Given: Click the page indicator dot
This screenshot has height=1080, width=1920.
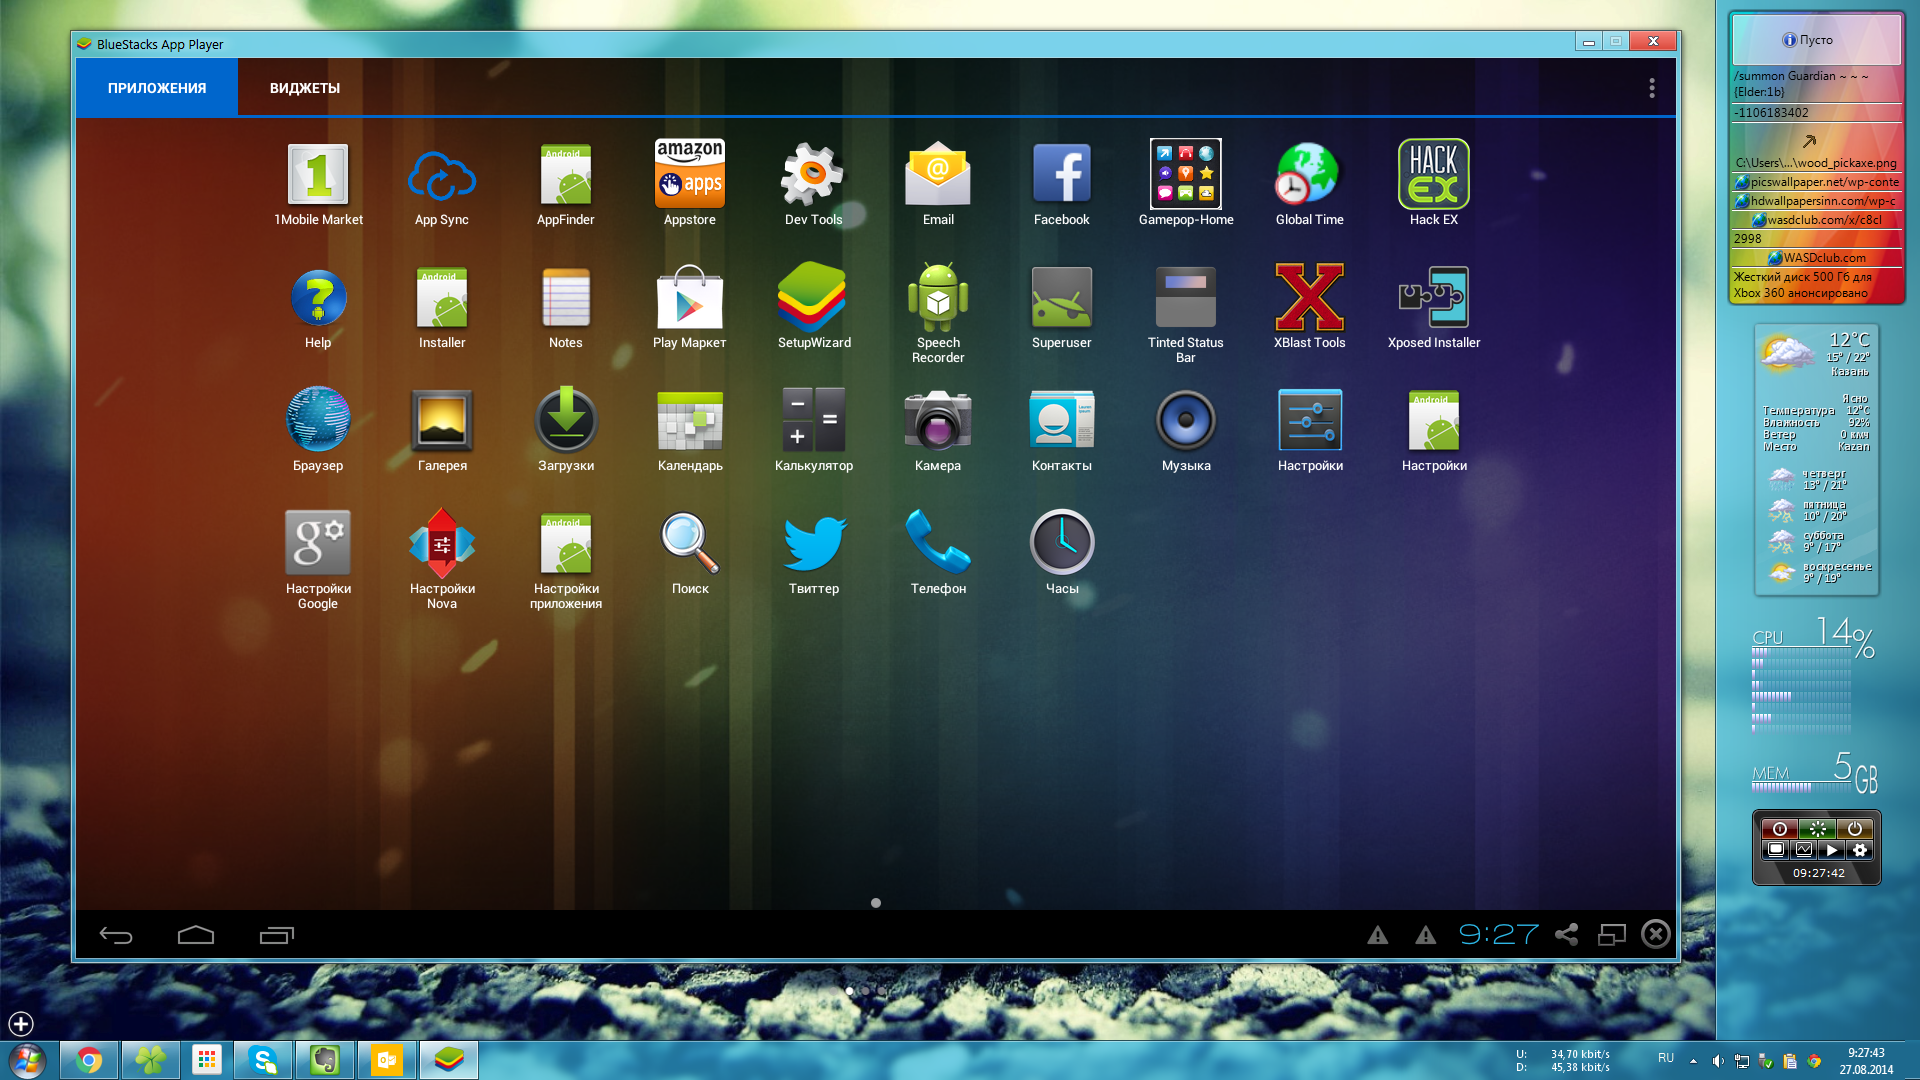Looking at the screenshot, I should coord(876,903).
